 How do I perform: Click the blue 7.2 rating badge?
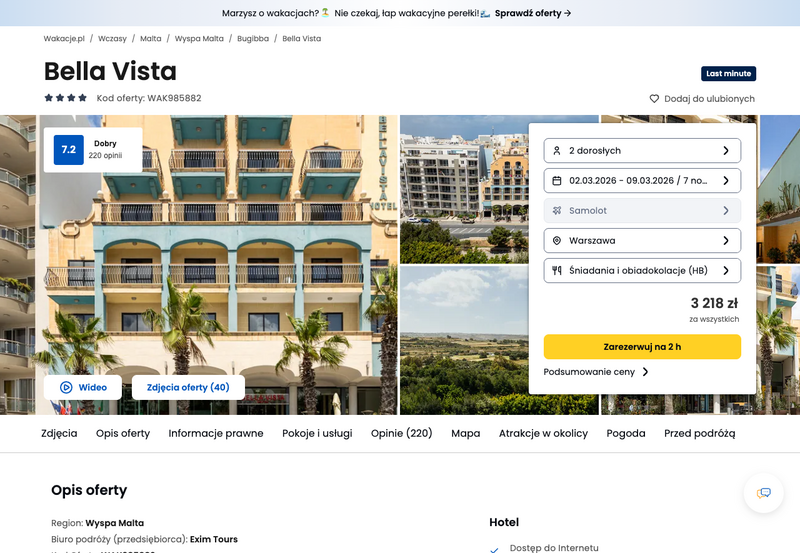(68, 149)
